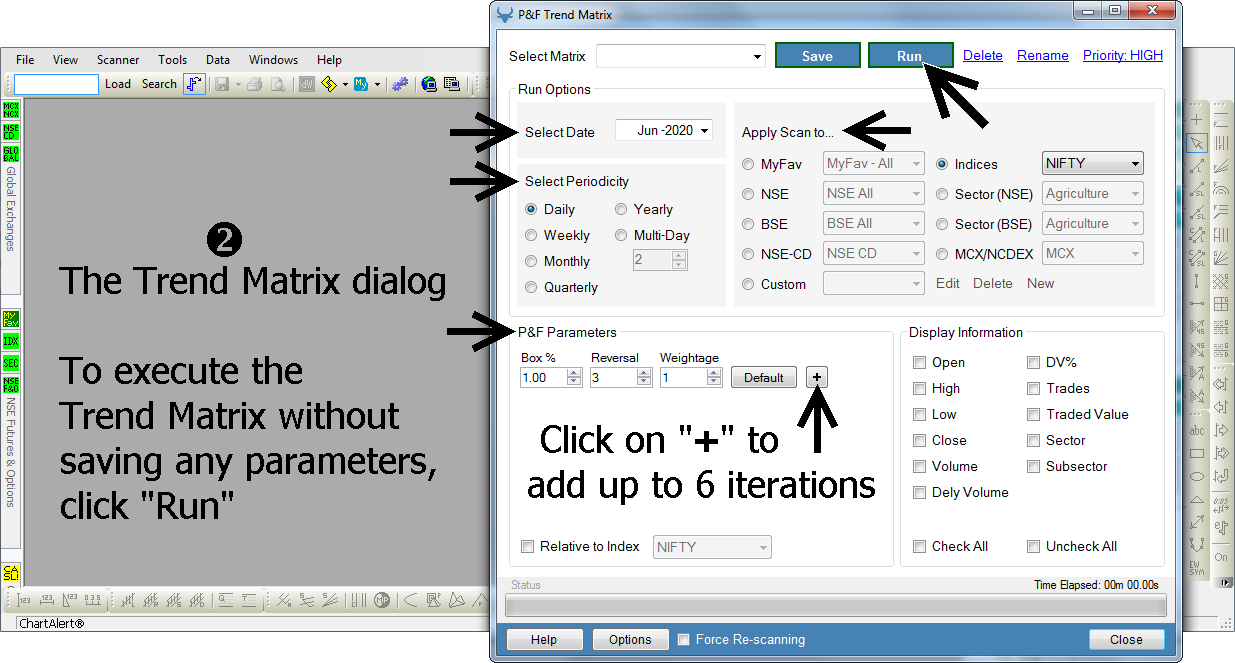Click the MCX NCX sidebar icon

tap(11, 110)
